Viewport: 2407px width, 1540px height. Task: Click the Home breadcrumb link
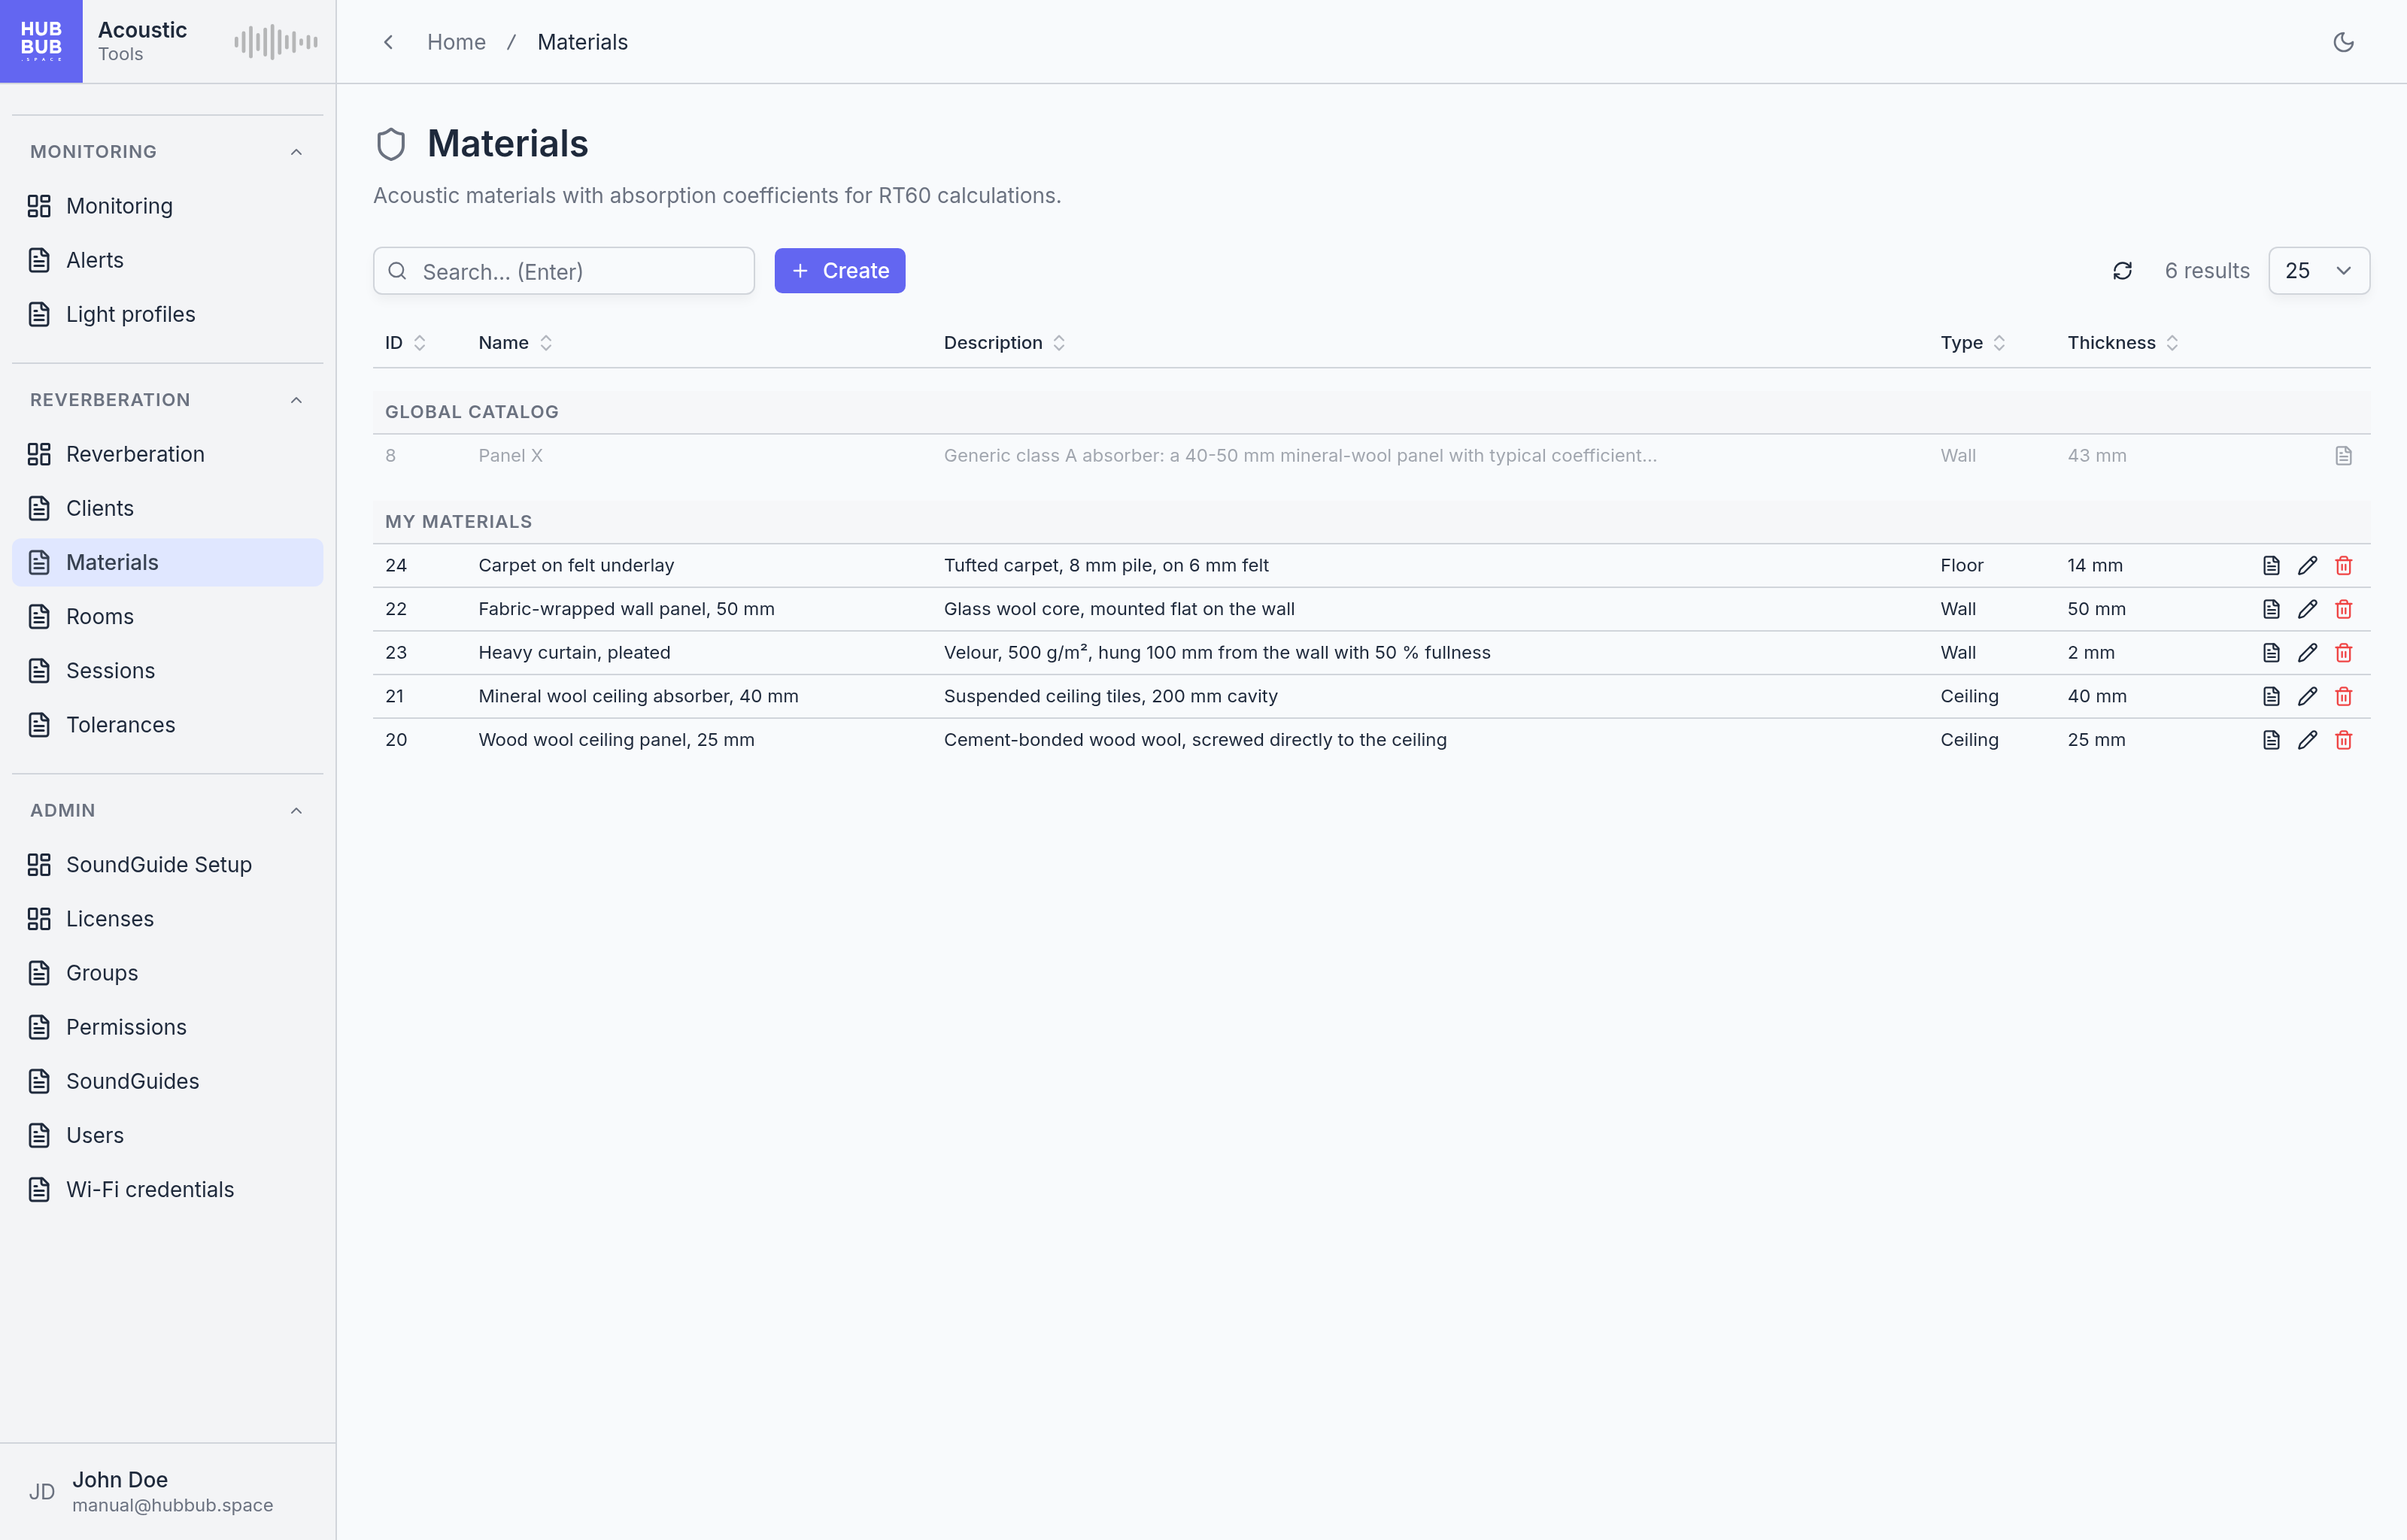(x=456, y=42)
